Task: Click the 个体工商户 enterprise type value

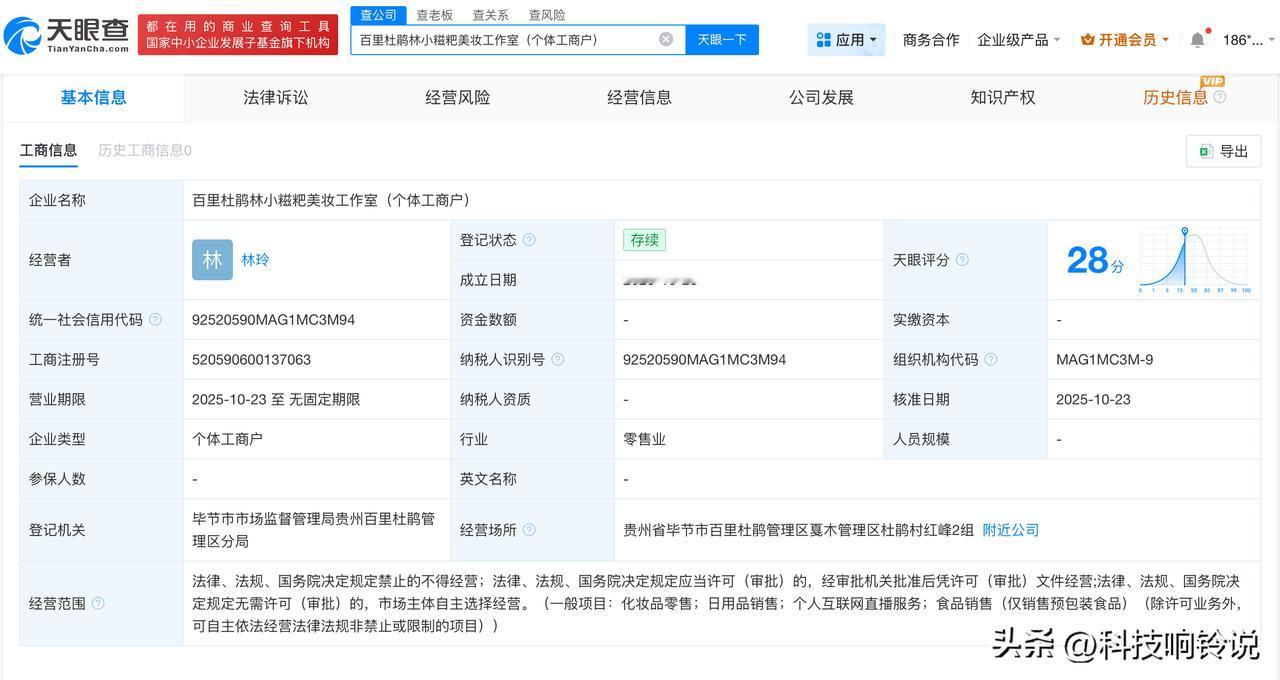Action: (x=228, y=440)
